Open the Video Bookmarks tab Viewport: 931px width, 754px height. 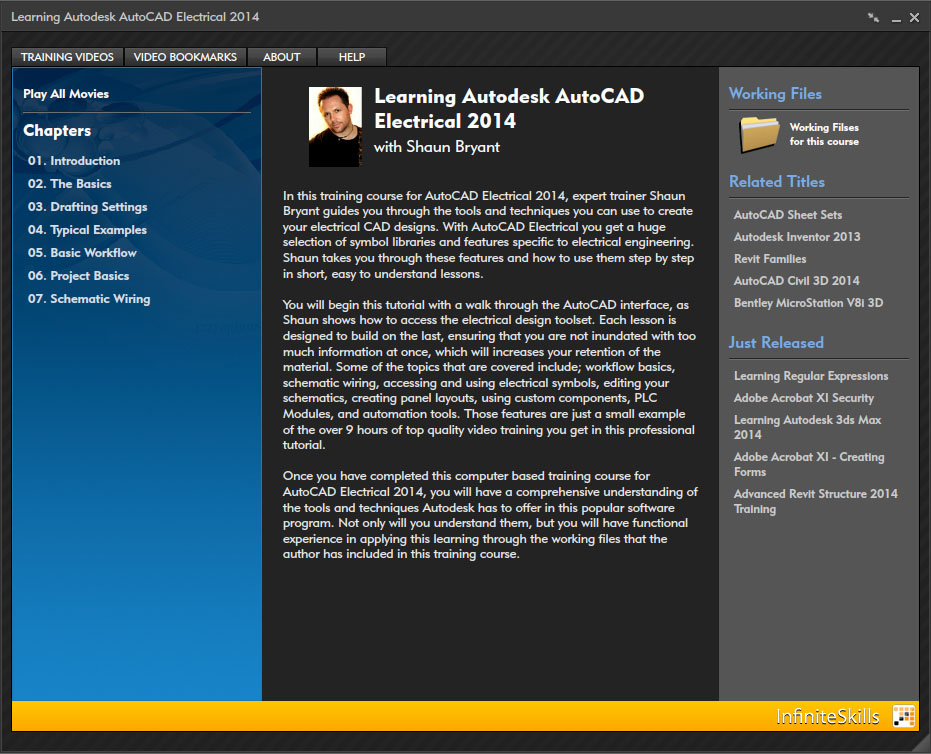[185, 57]
